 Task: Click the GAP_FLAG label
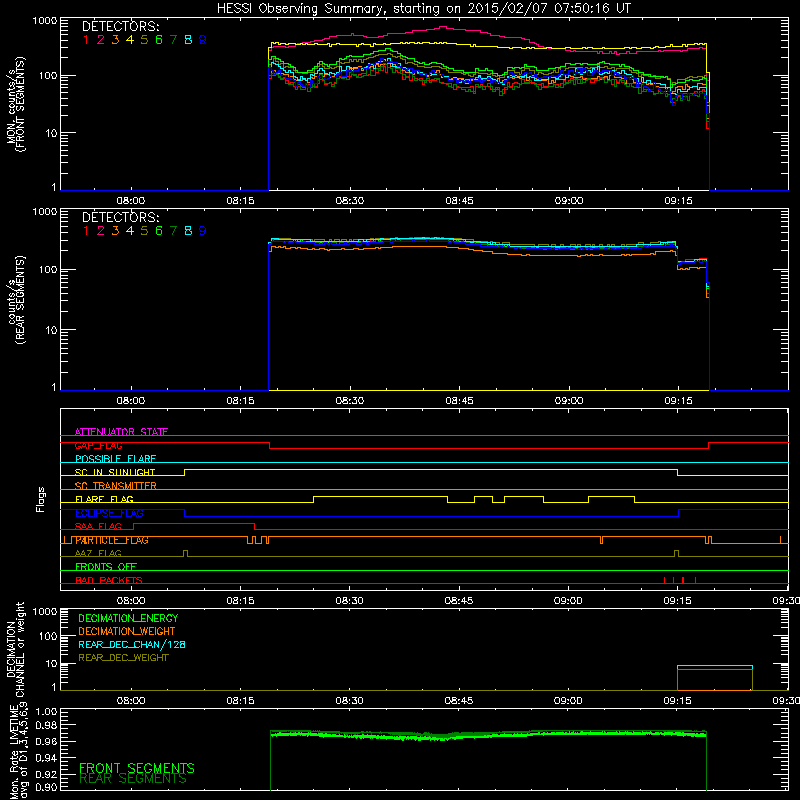click(98, 445)
